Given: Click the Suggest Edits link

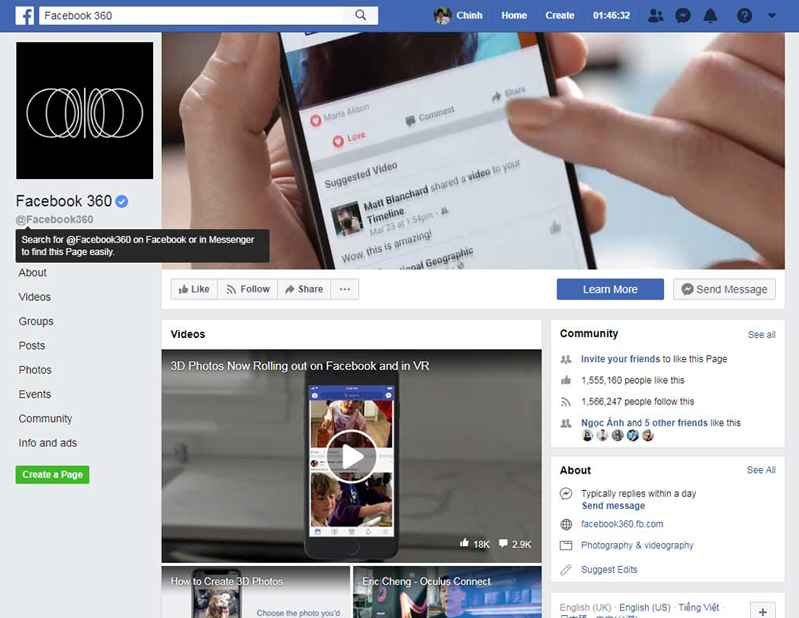Looking at the screenshot, I should [609, 570].
